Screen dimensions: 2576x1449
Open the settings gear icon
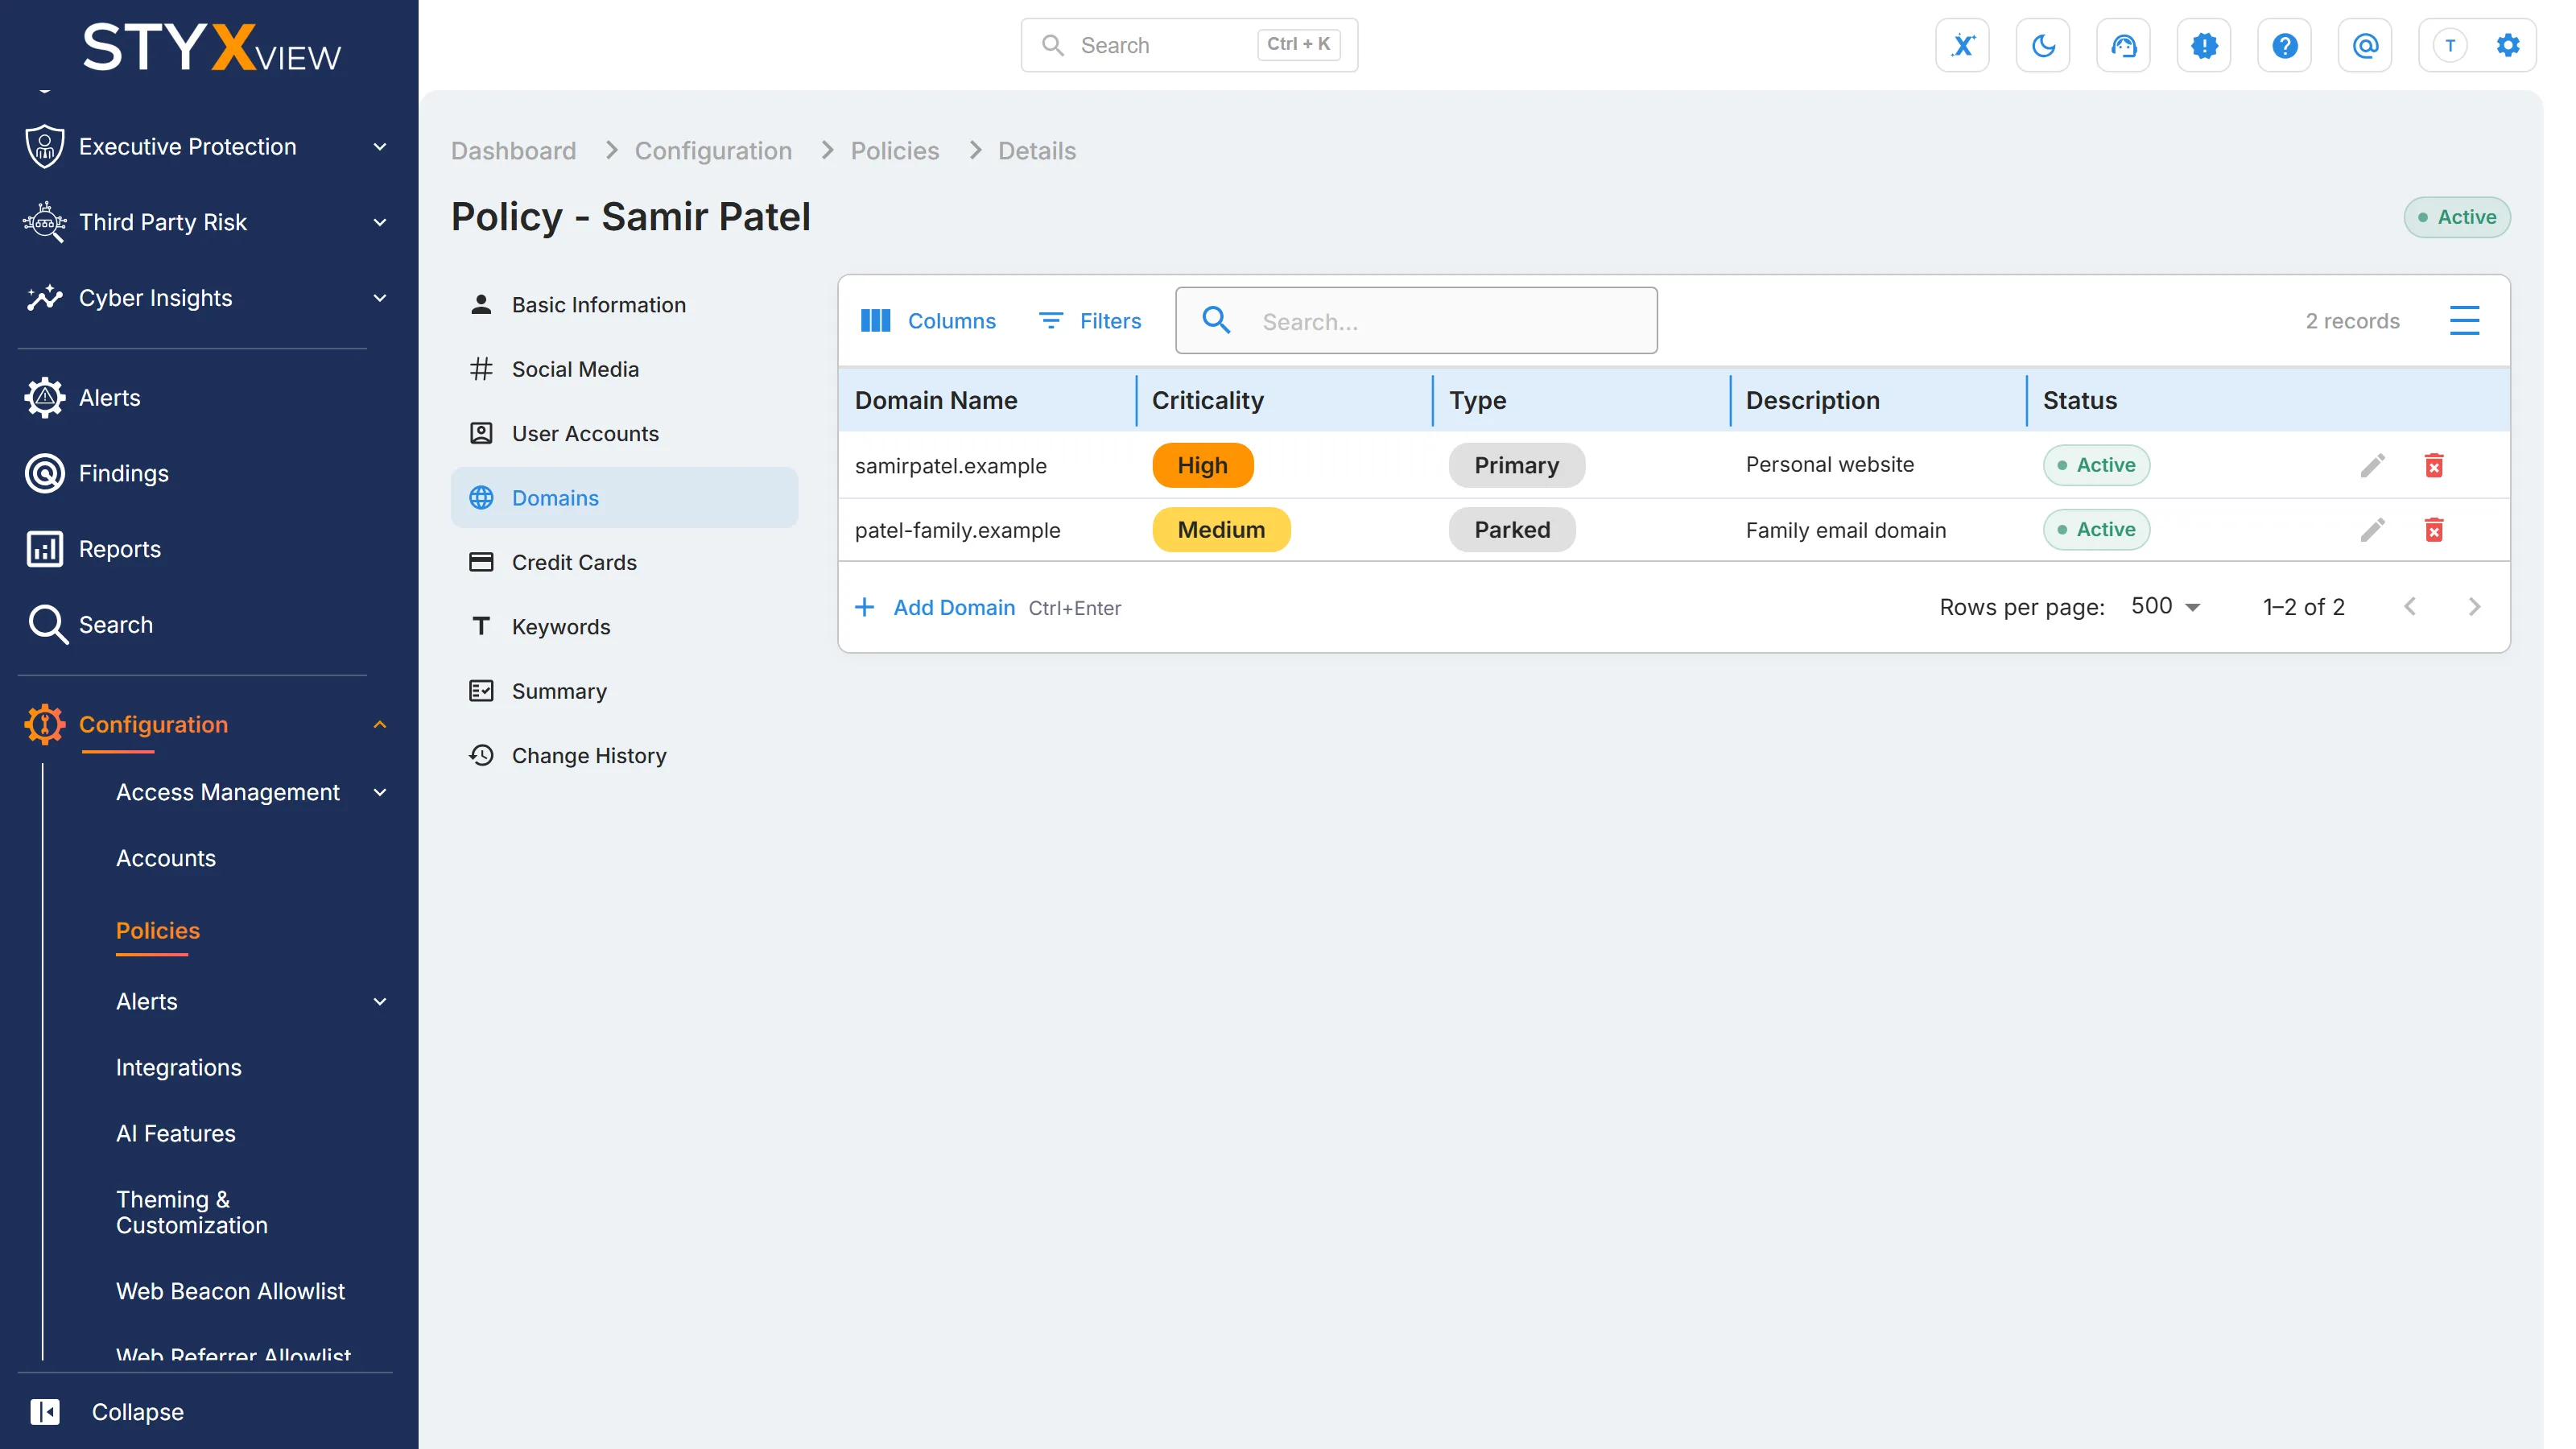(2508, 45)
